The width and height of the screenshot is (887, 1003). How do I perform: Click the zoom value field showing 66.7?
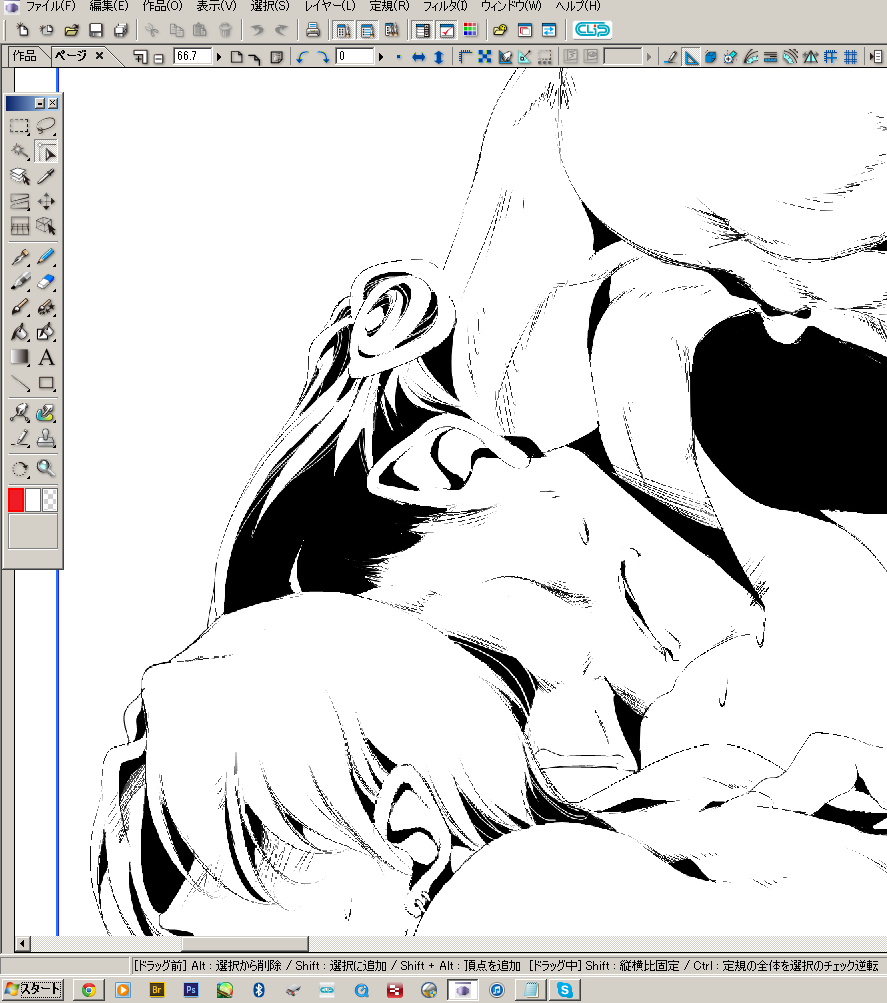click(192, 56)
